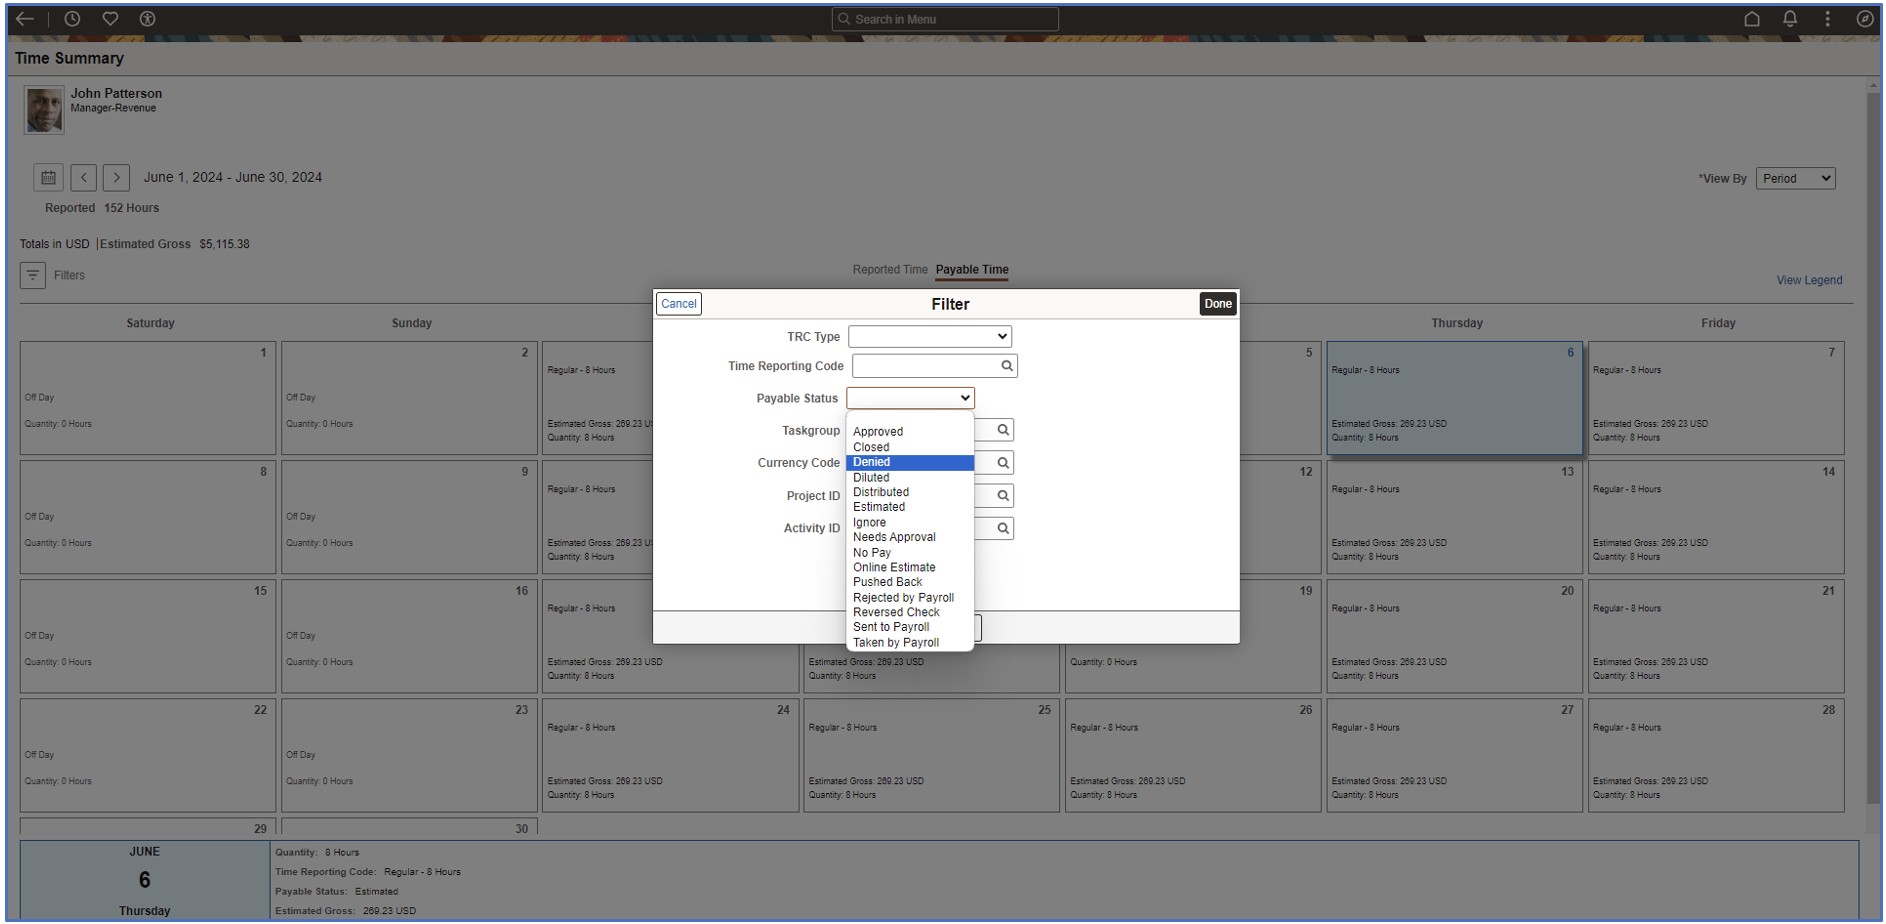Click the Done button in the Filter dialog
This screenshot has width=1886, height=924.
point(1218,303)
